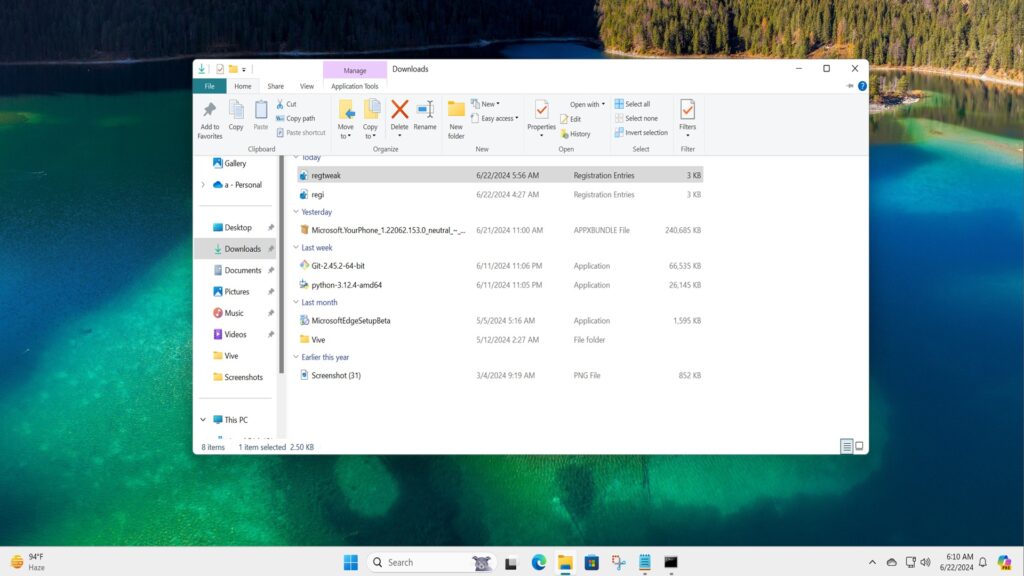Open the File menu

[209, 86]
